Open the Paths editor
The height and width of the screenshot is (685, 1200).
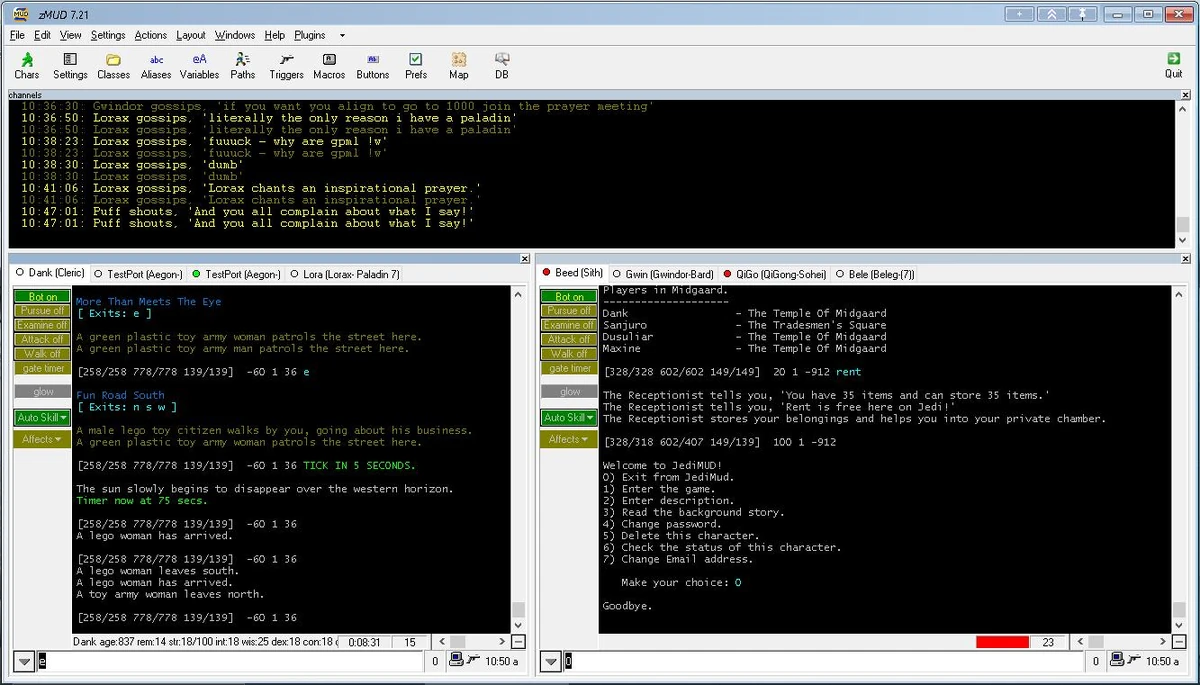(x=242, y=66)
